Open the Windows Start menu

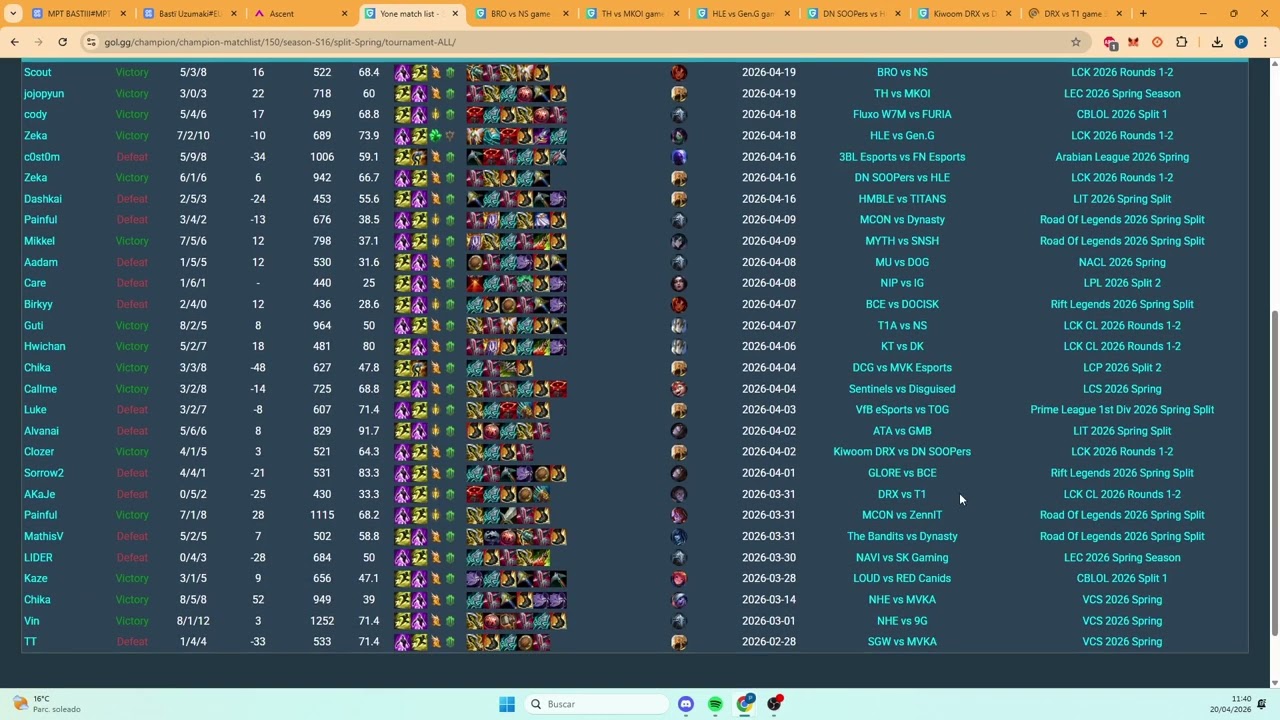[x=507, y=704]
